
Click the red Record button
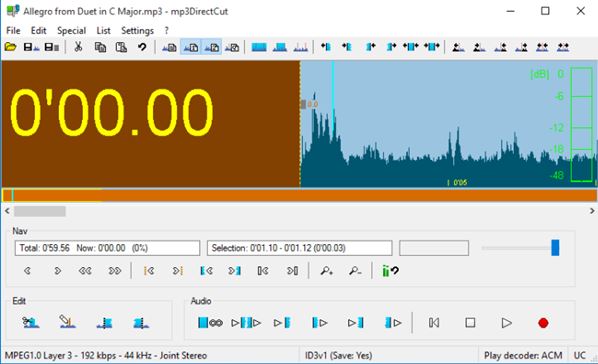543,323
